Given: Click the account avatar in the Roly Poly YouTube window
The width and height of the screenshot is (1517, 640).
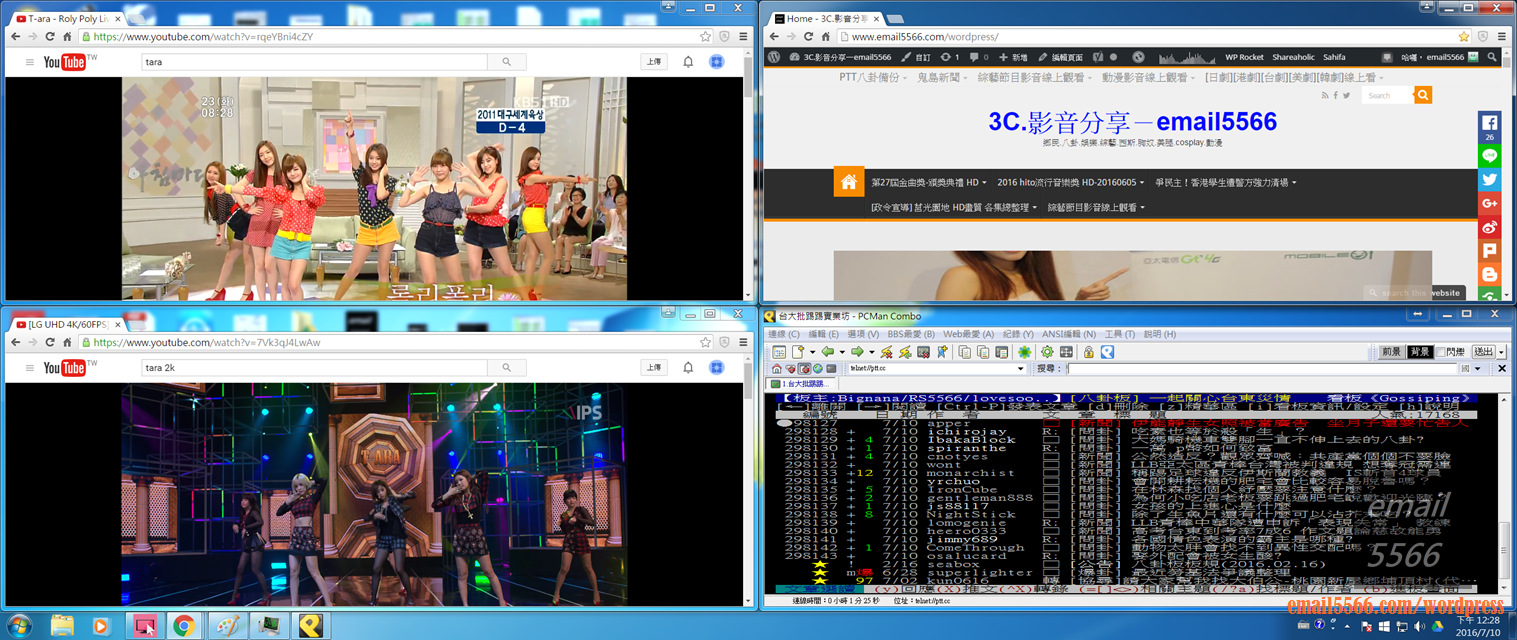Looking at the screenshot, I should tap(717, 62).
